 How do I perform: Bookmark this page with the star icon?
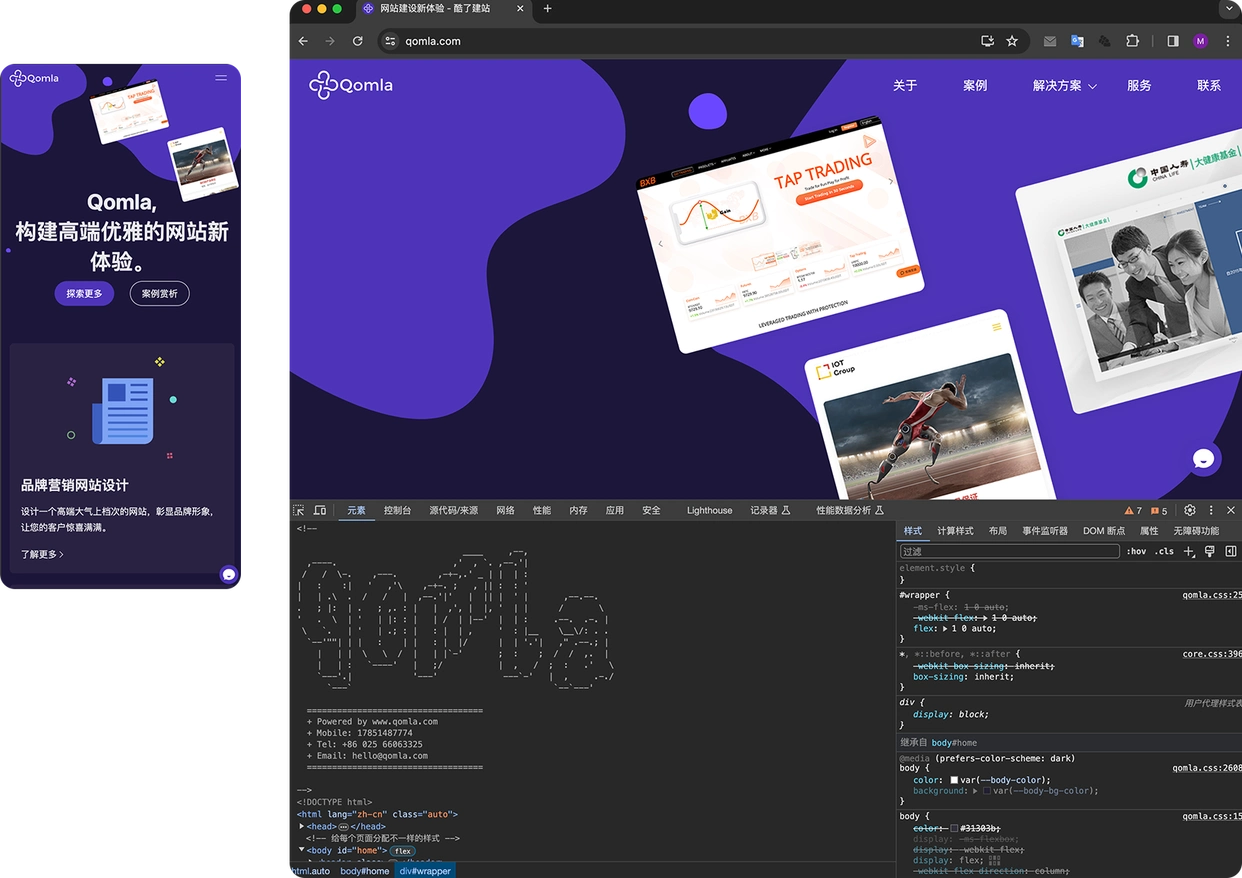click(1012, 41)
